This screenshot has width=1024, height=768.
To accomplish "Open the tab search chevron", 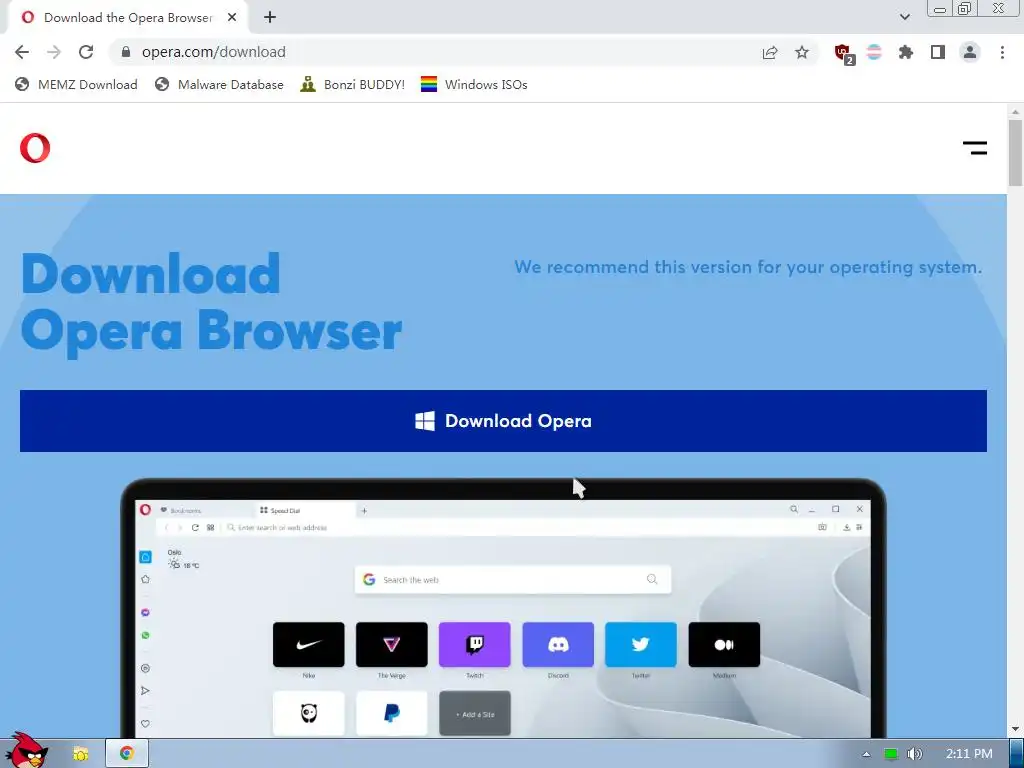I will [904, 17].
